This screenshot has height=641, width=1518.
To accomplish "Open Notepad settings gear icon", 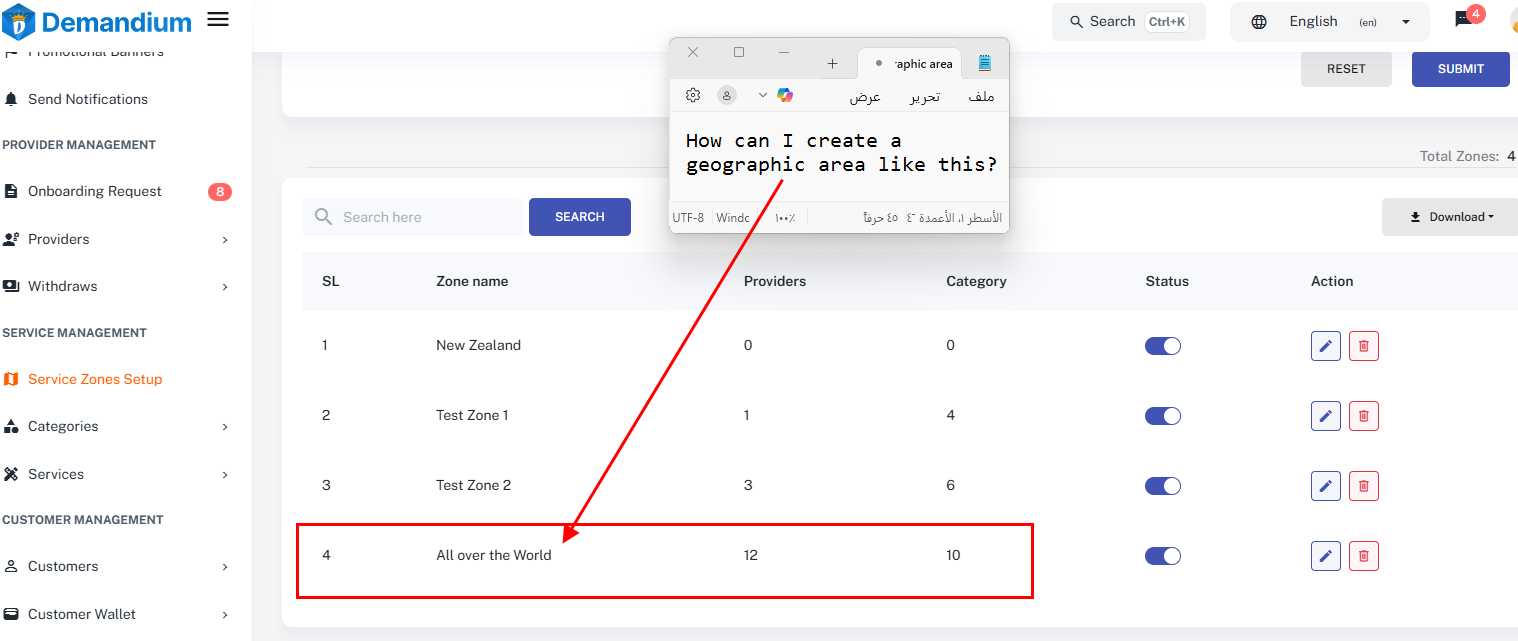I will coord(693,95).
